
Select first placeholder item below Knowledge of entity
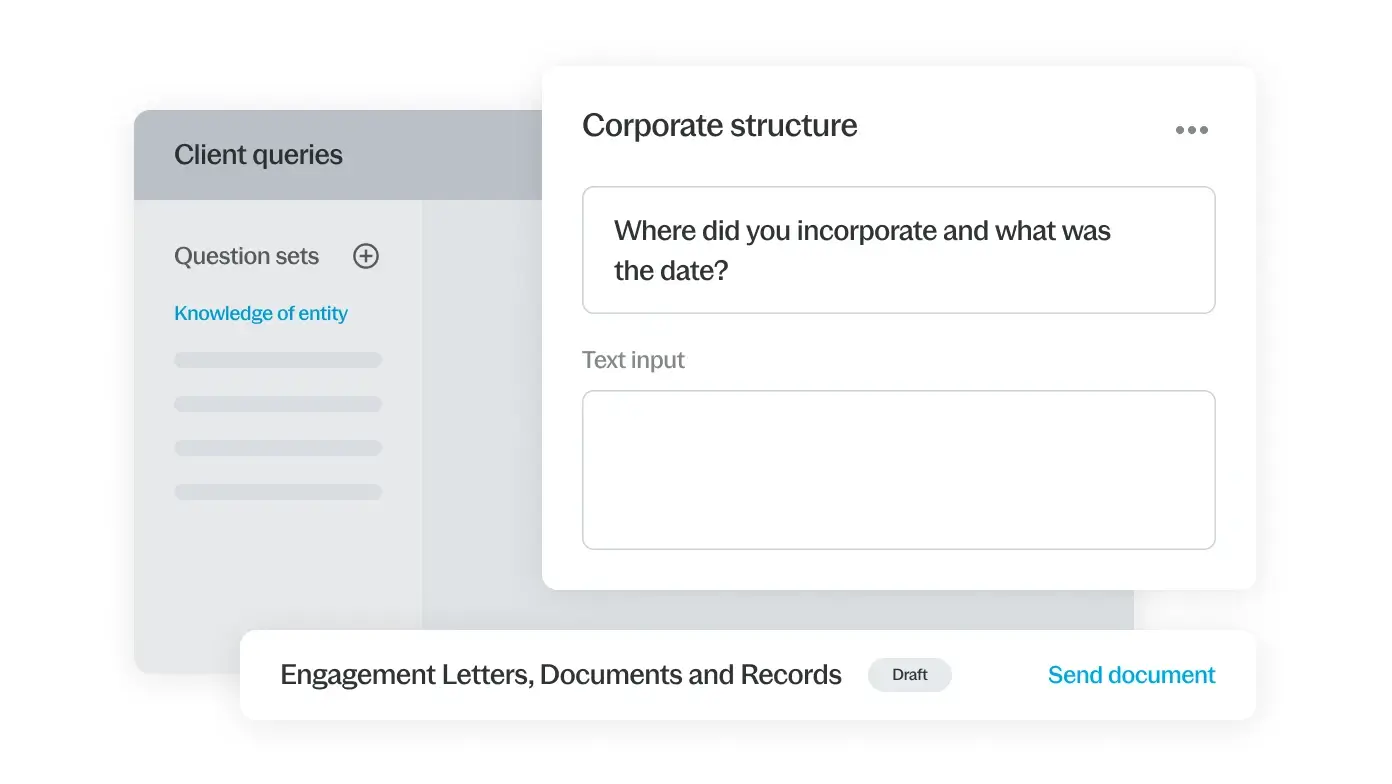click(278, 360)
